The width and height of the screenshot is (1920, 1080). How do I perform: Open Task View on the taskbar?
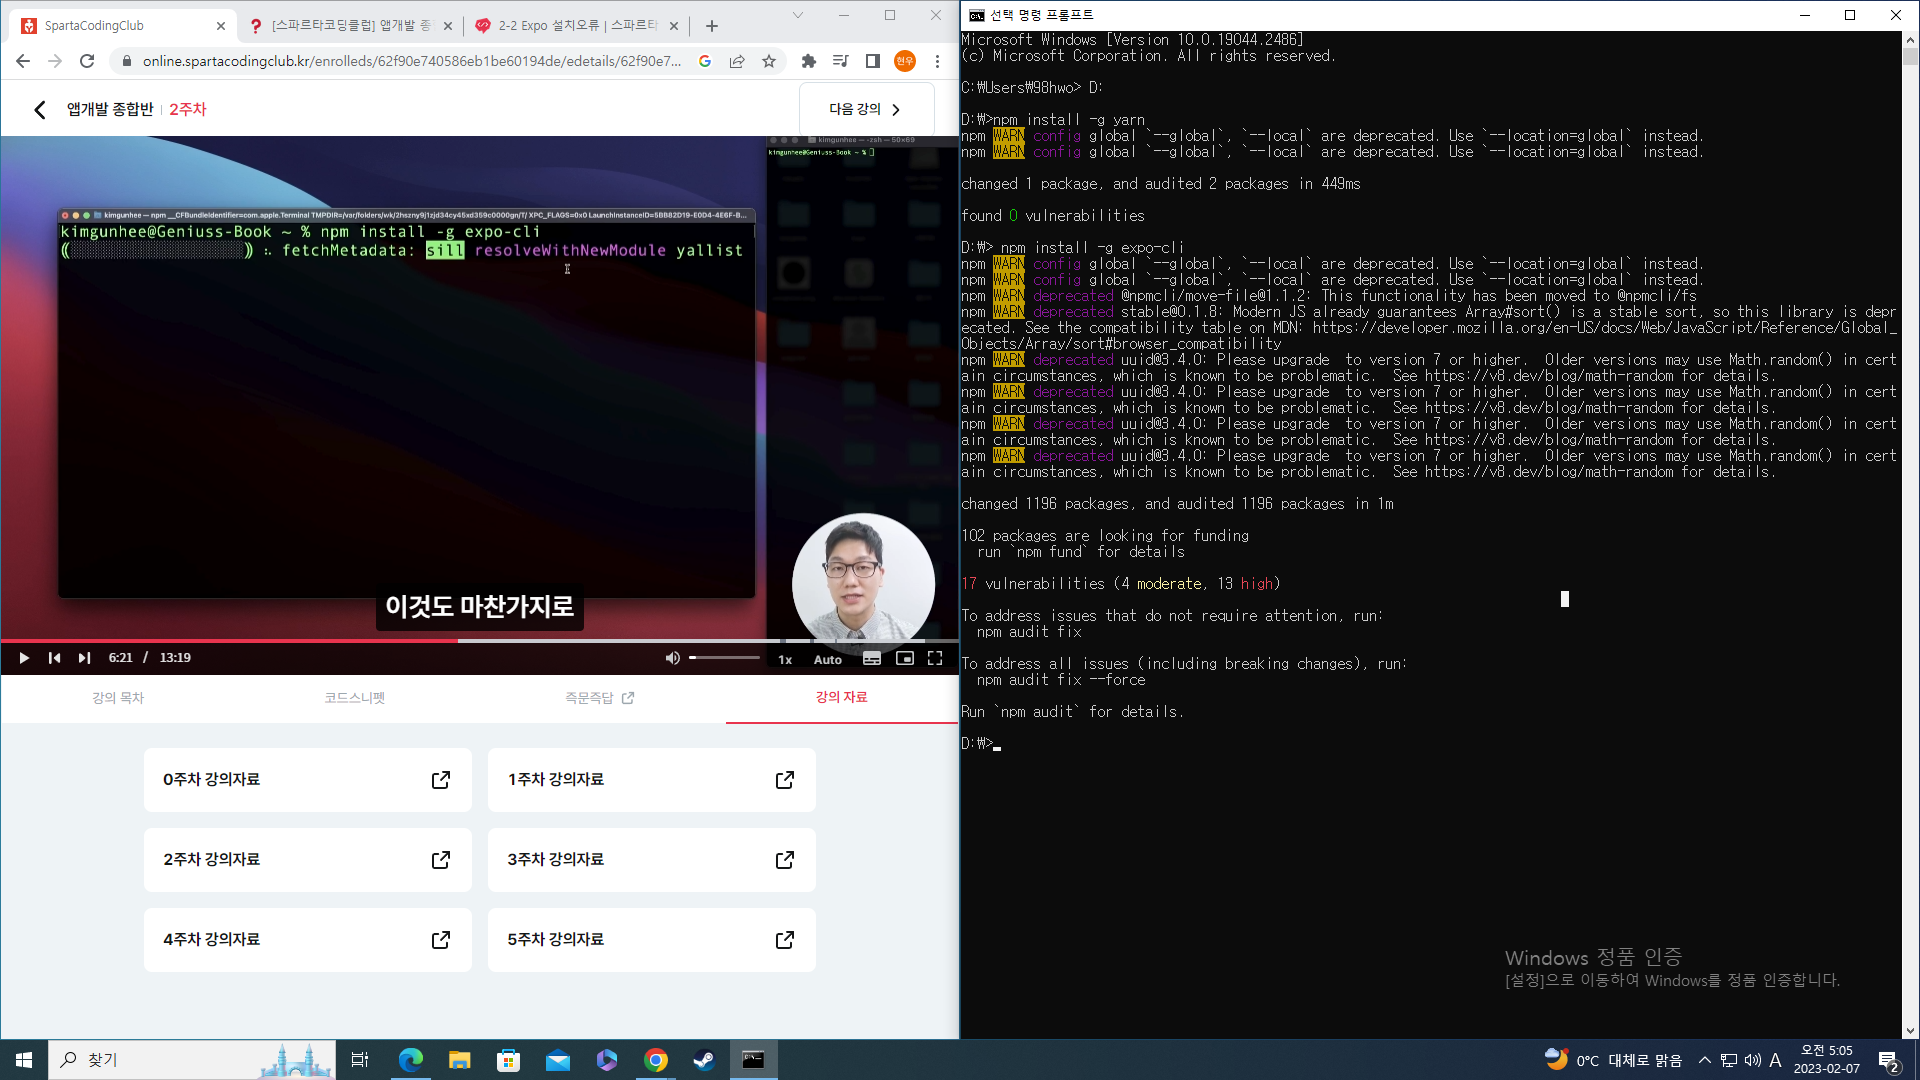[360, 1060]
